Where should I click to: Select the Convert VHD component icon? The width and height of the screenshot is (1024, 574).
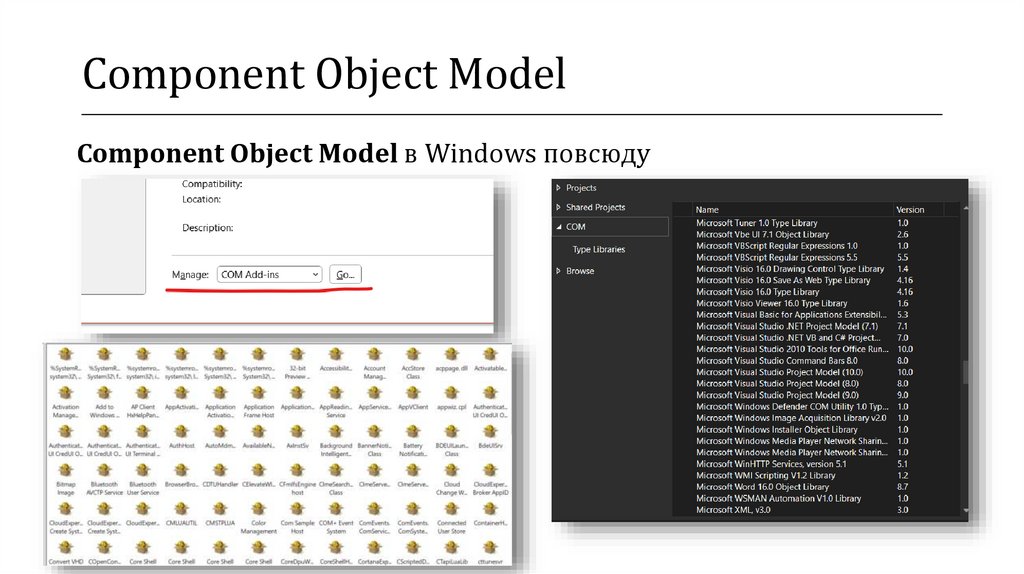(65, 547)
